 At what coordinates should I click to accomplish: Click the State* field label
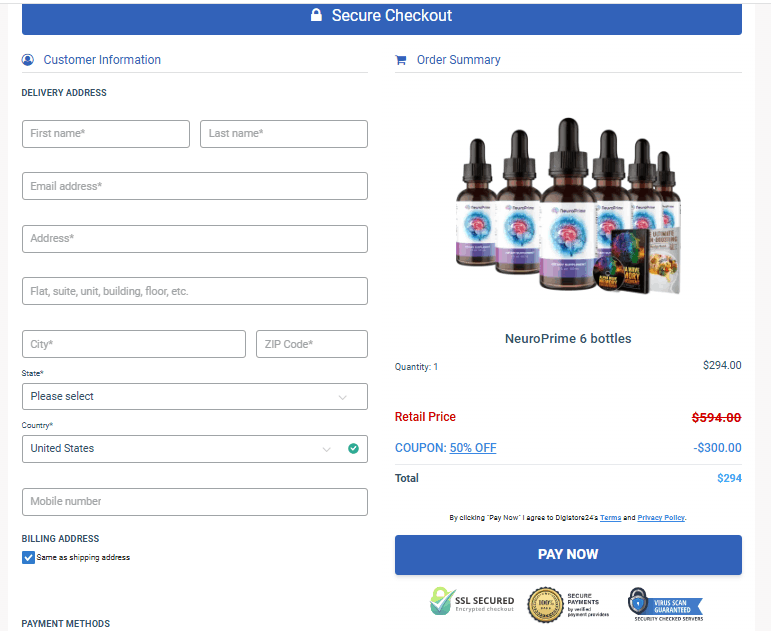pyautogui.click(x=32, y=373)
